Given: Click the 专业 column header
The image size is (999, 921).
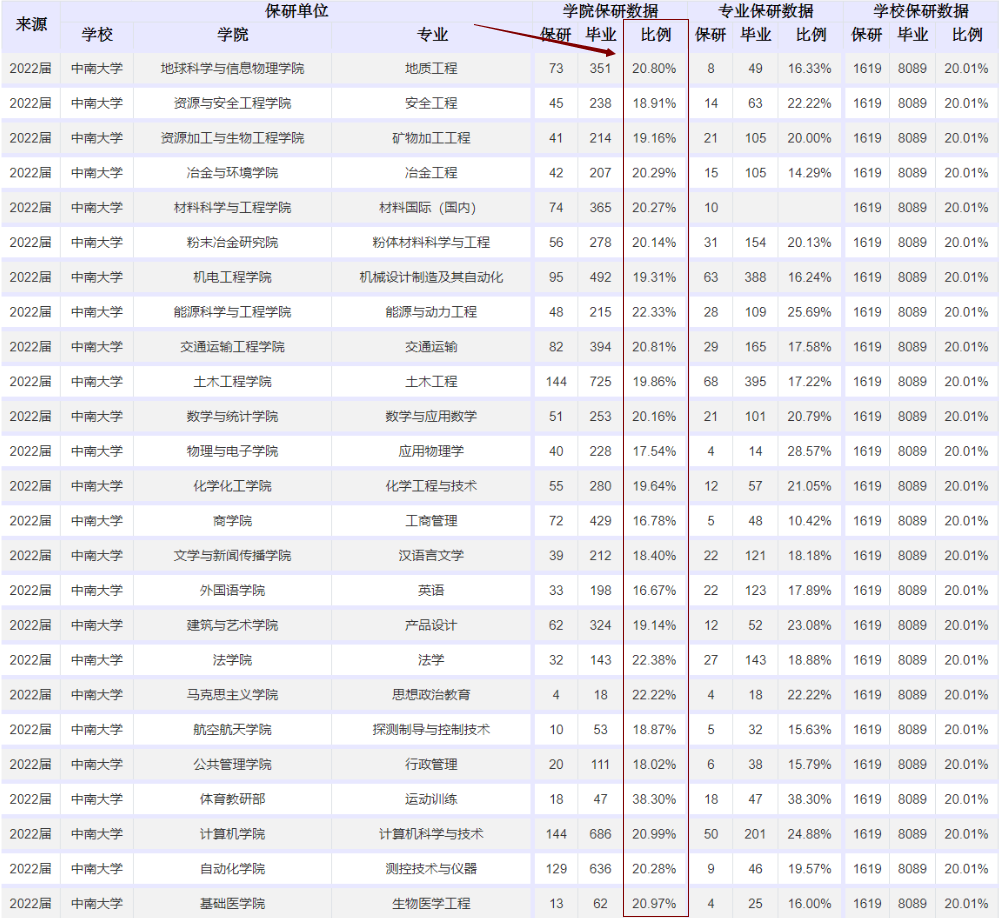Looking at the screenshot, I should pyautogui.click(x=432, y=34).
